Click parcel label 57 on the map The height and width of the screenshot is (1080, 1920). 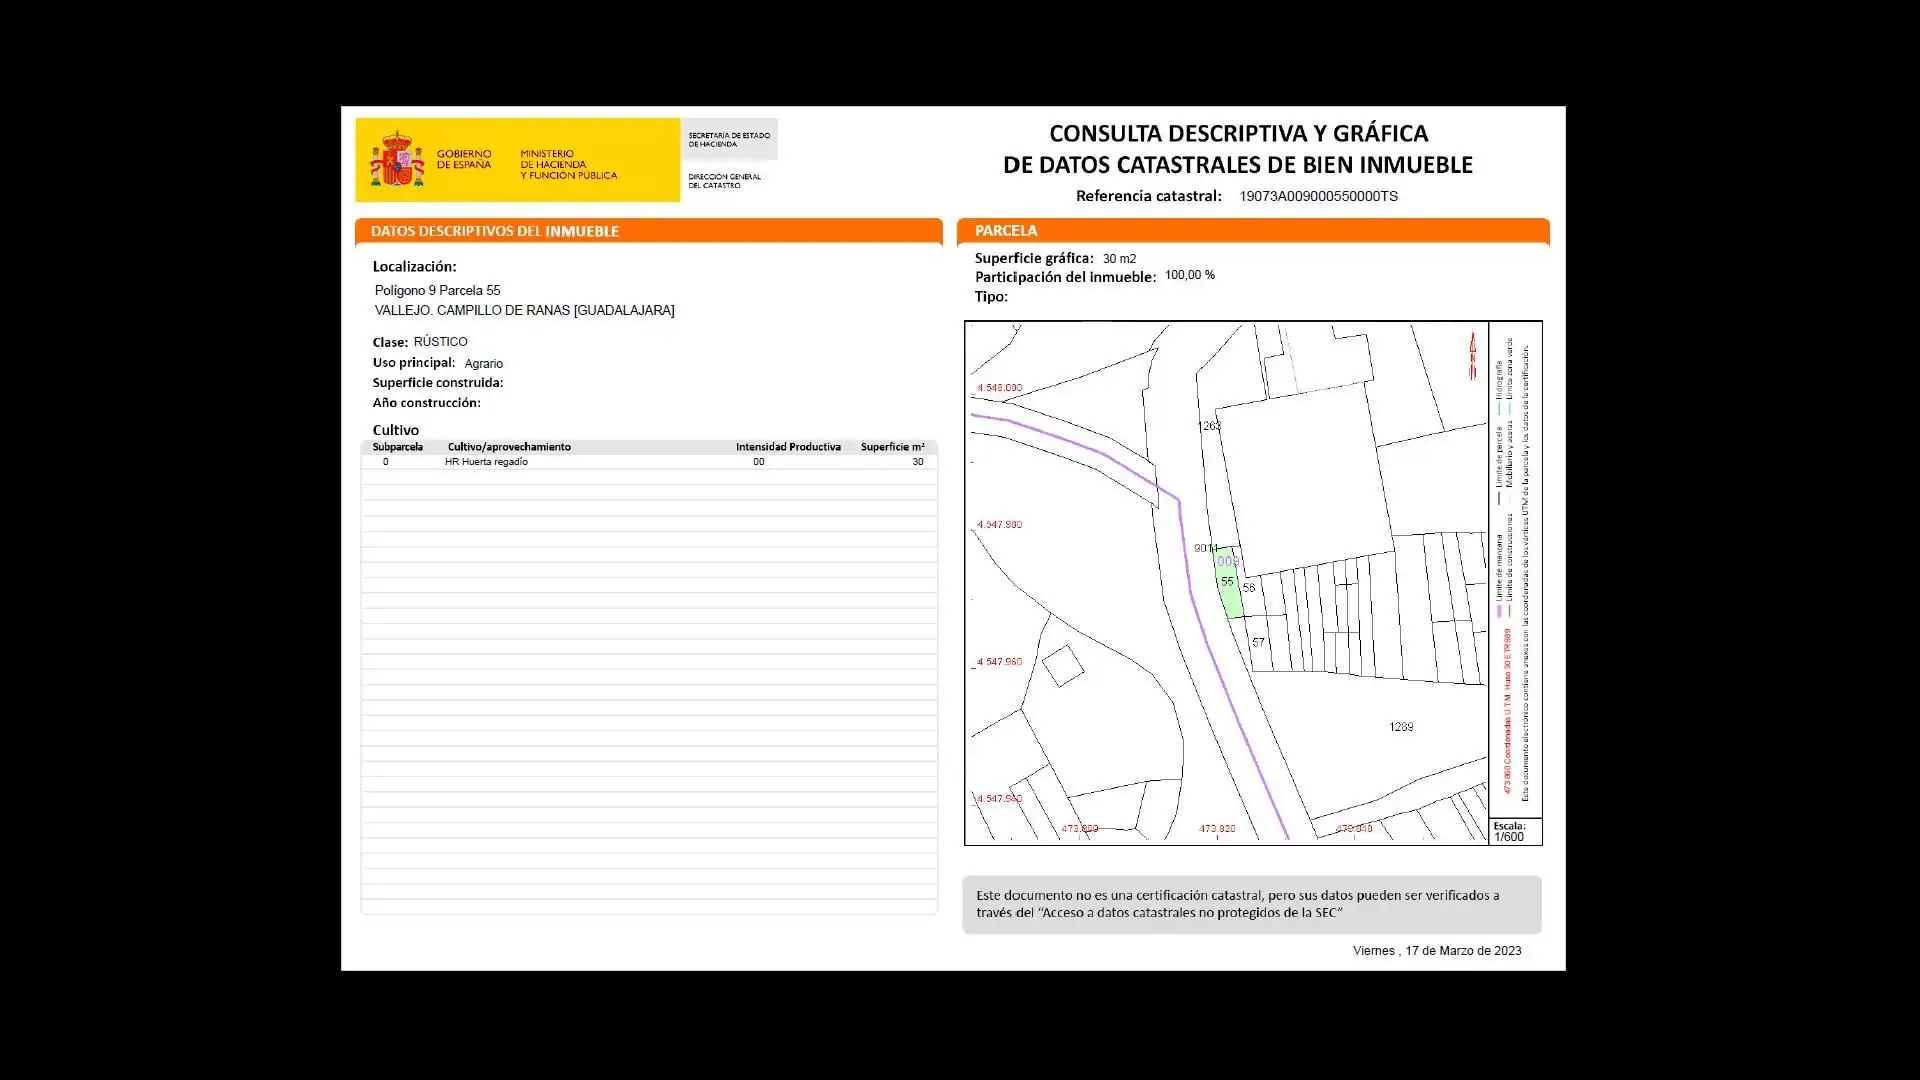1258,643
